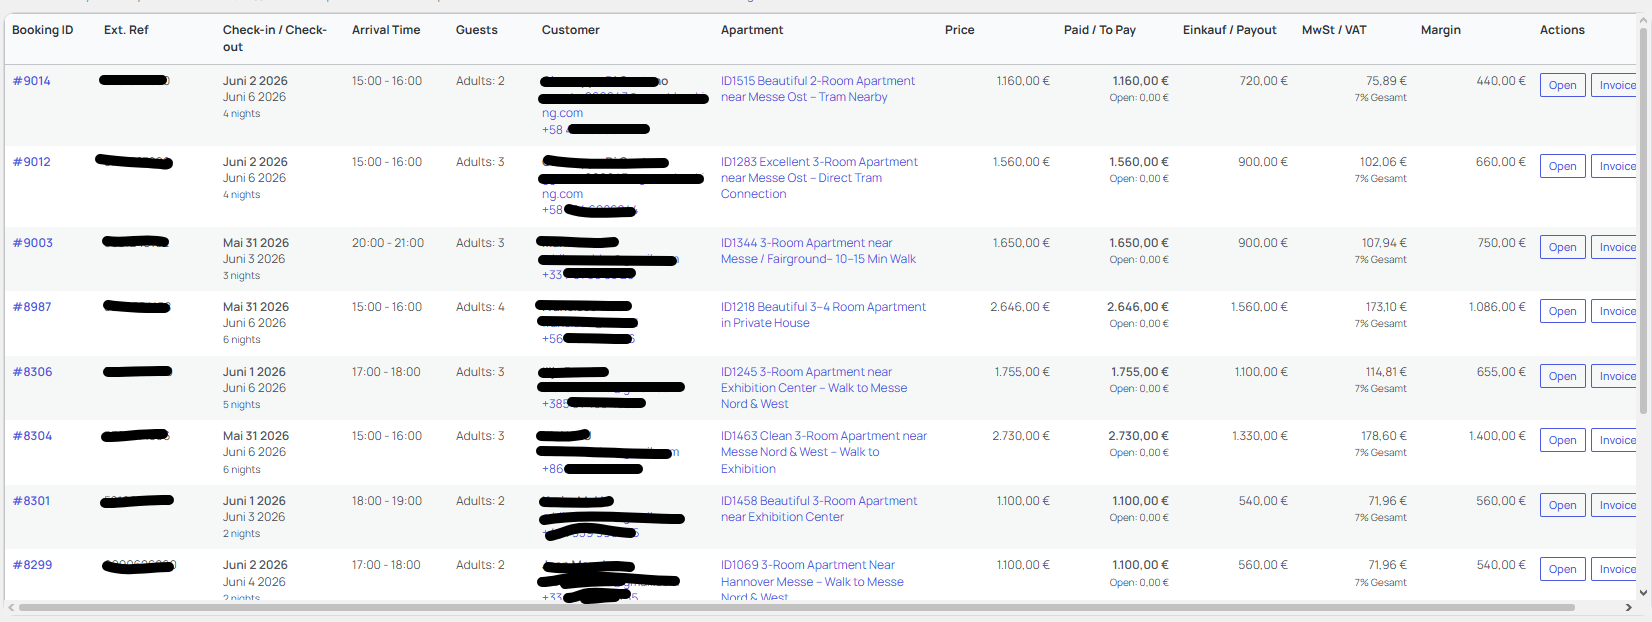The width and height of the screenshot is (1652, 622).
Task: Open apartment ID1218 Private House link
Action: (x=823, y=315)
